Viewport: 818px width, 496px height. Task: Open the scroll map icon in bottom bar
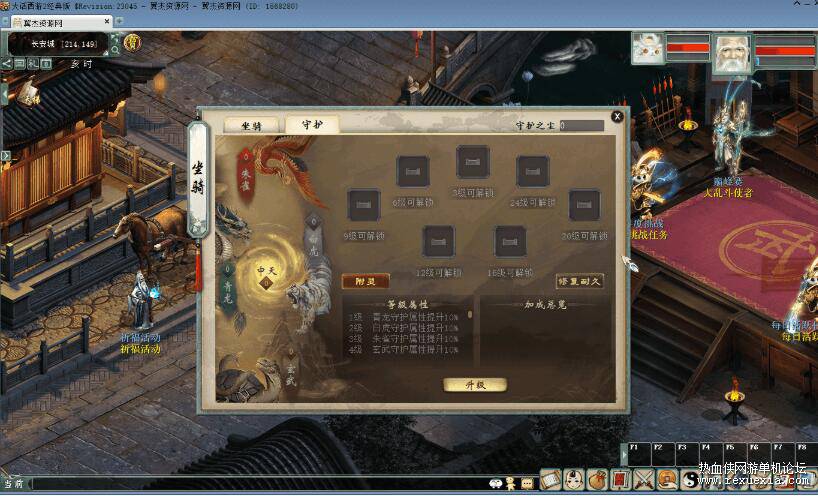pyautogui.click(x=550, y=479)
